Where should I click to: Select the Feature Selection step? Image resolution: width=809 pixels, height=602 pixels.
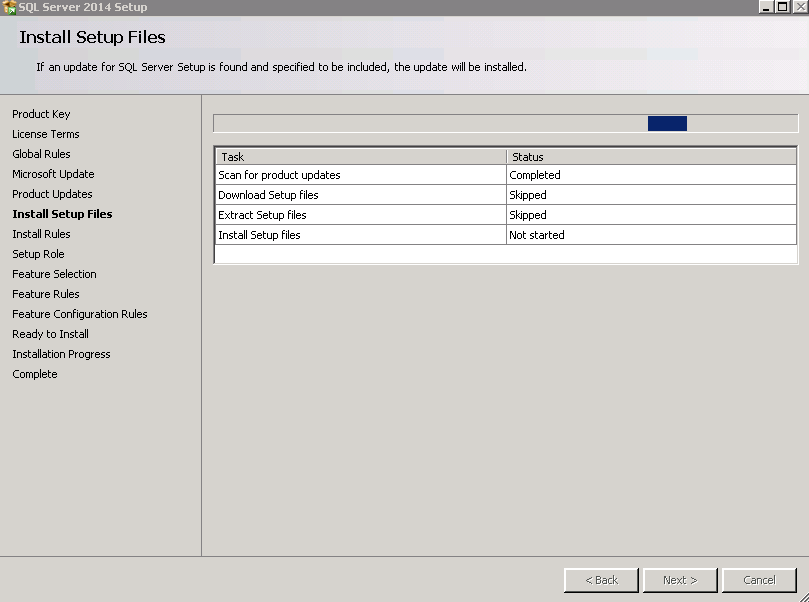click(x=54, y=274)
